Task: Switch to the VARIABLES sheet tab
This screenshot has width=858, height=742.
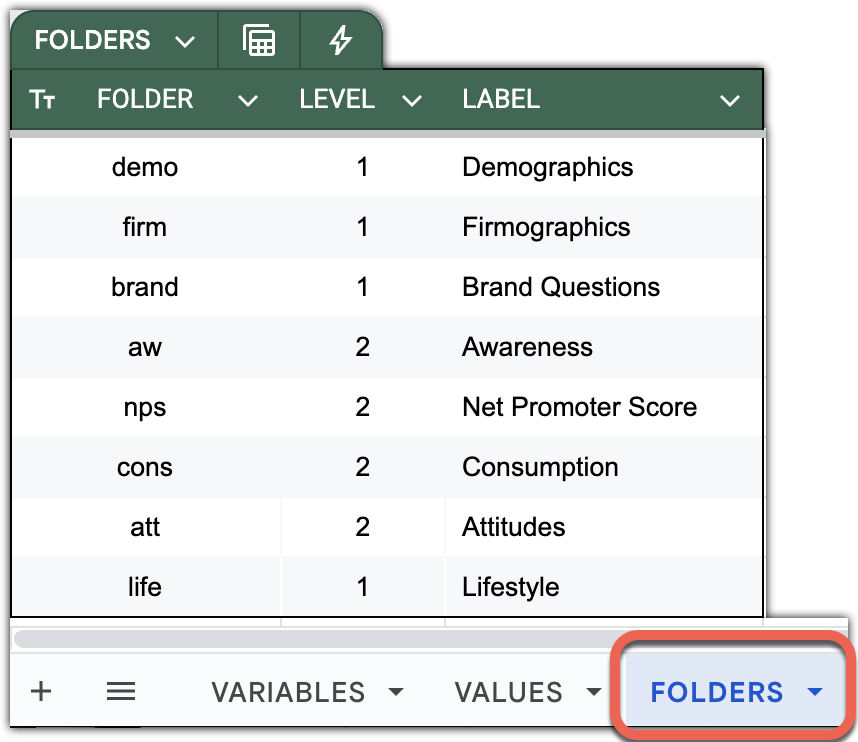Action: point(288,692)
